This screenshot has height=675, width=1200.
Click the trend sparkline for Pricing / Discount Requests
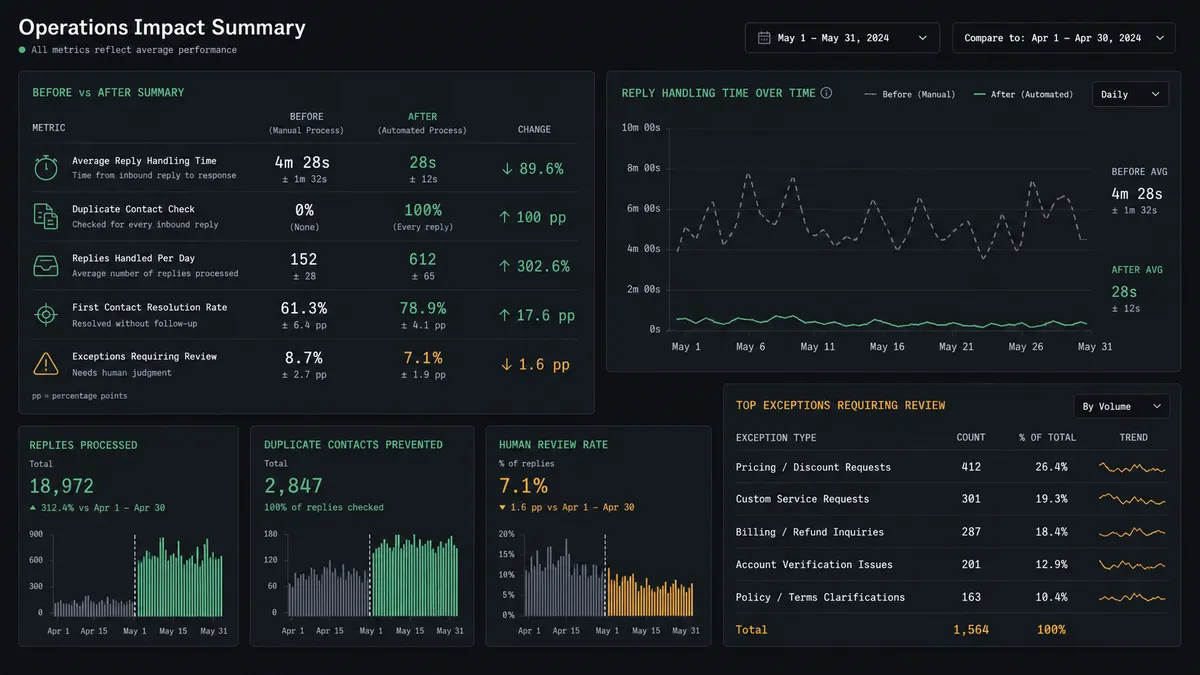(1132, 467)
